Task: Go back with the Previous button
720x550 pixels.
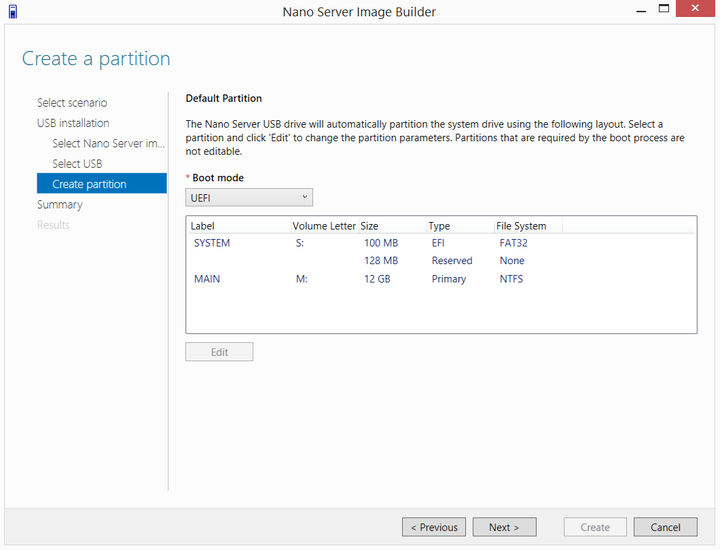Action: [434, 528]
